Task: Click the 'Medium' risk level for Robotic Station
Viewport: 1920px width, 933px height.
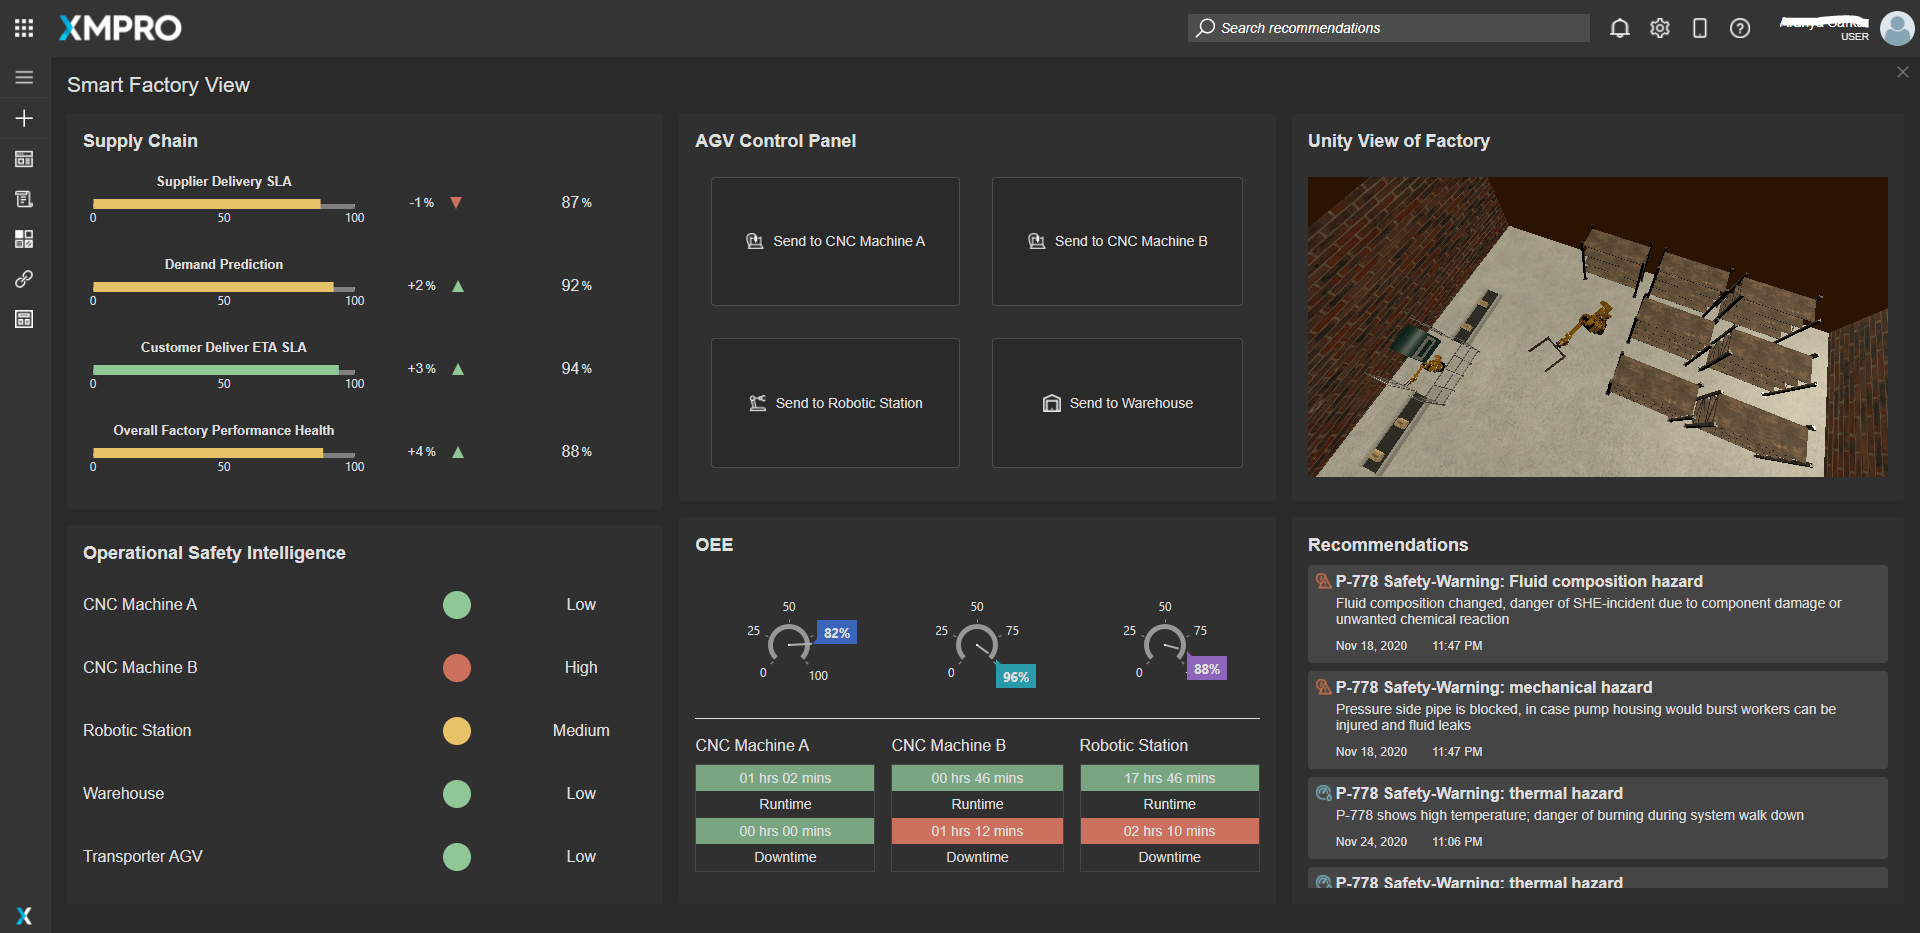Action: click(581, 731)
